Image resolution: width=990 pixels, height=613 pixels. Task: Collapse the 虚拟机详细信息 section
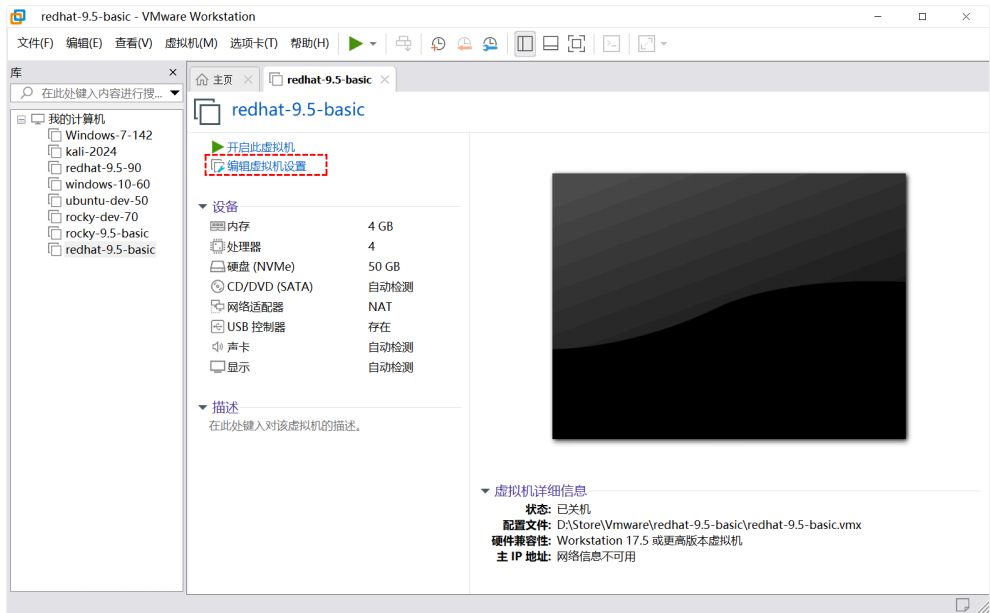(485, 491)
